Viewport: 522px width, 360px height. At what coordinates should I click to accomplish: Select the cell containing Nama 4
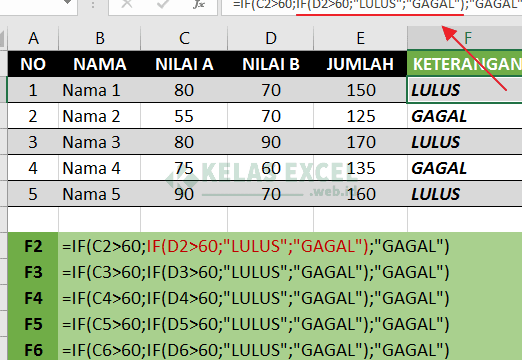[x=100, y=168]
